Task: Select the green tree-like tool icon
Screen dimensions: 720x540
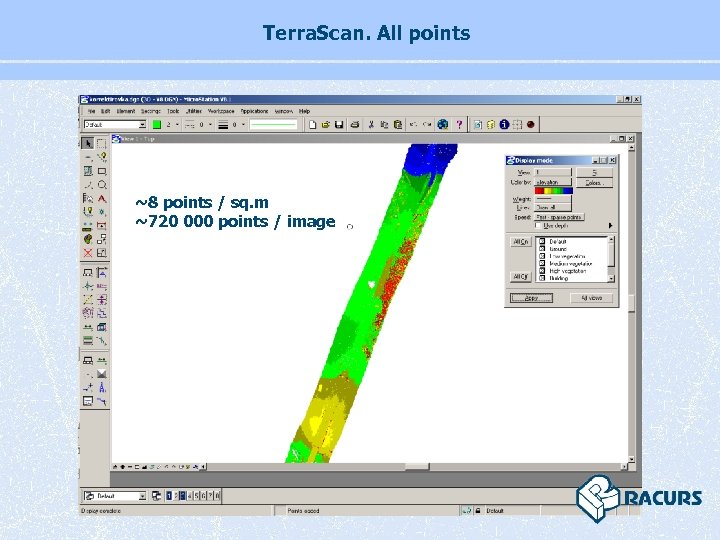Action: (88, 239)
